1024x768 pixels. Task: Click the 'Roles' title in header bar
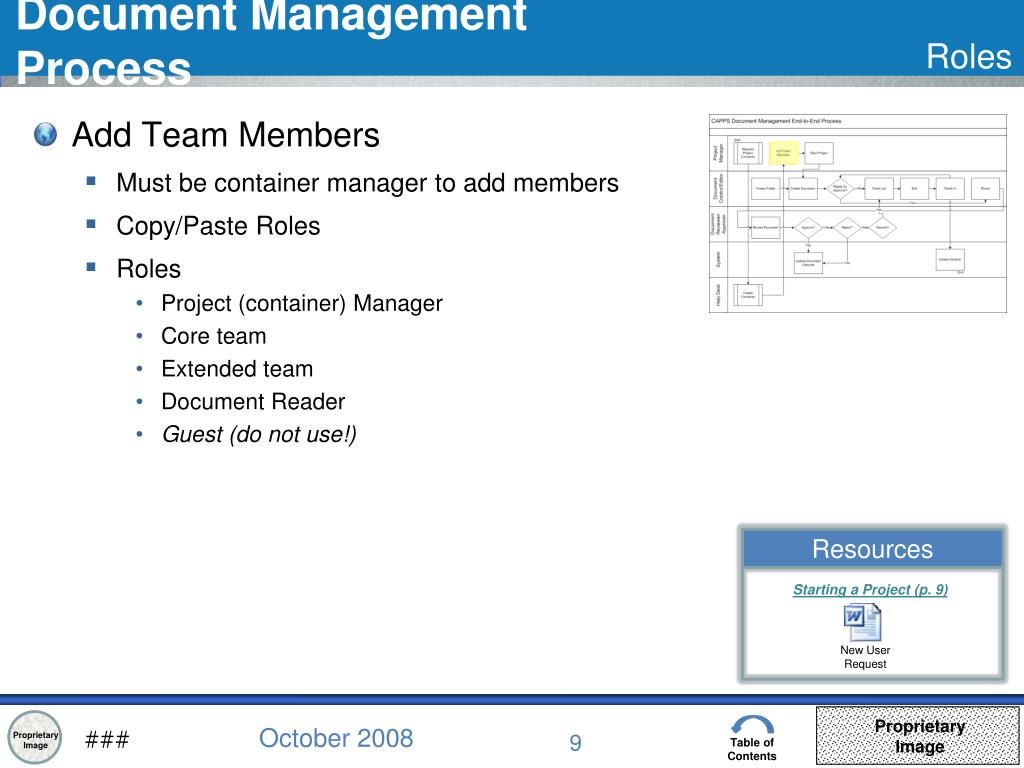968,57
